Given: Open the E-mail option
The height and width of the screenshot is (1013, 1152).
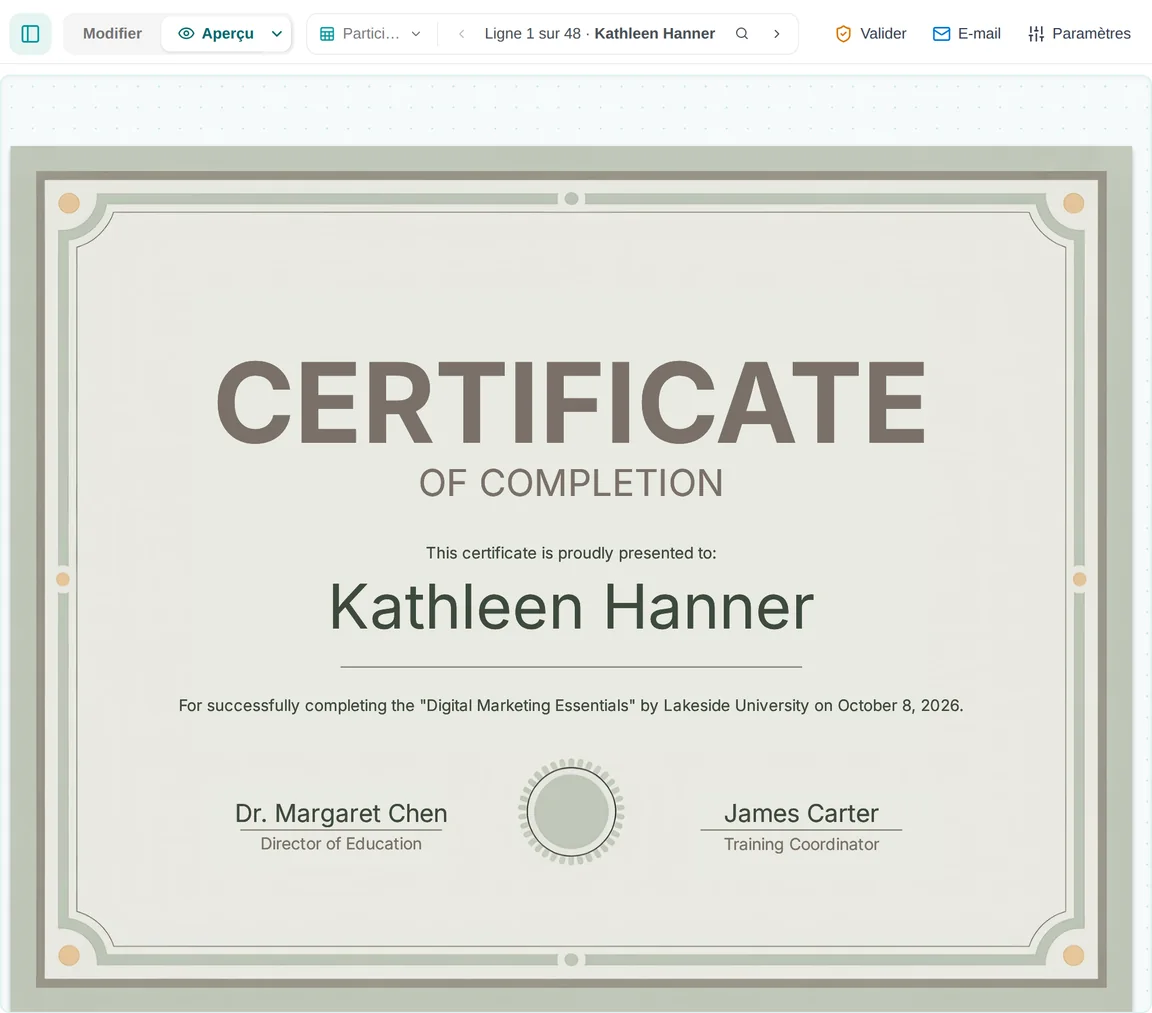Looking at the screenshot, I should point(966,34).
